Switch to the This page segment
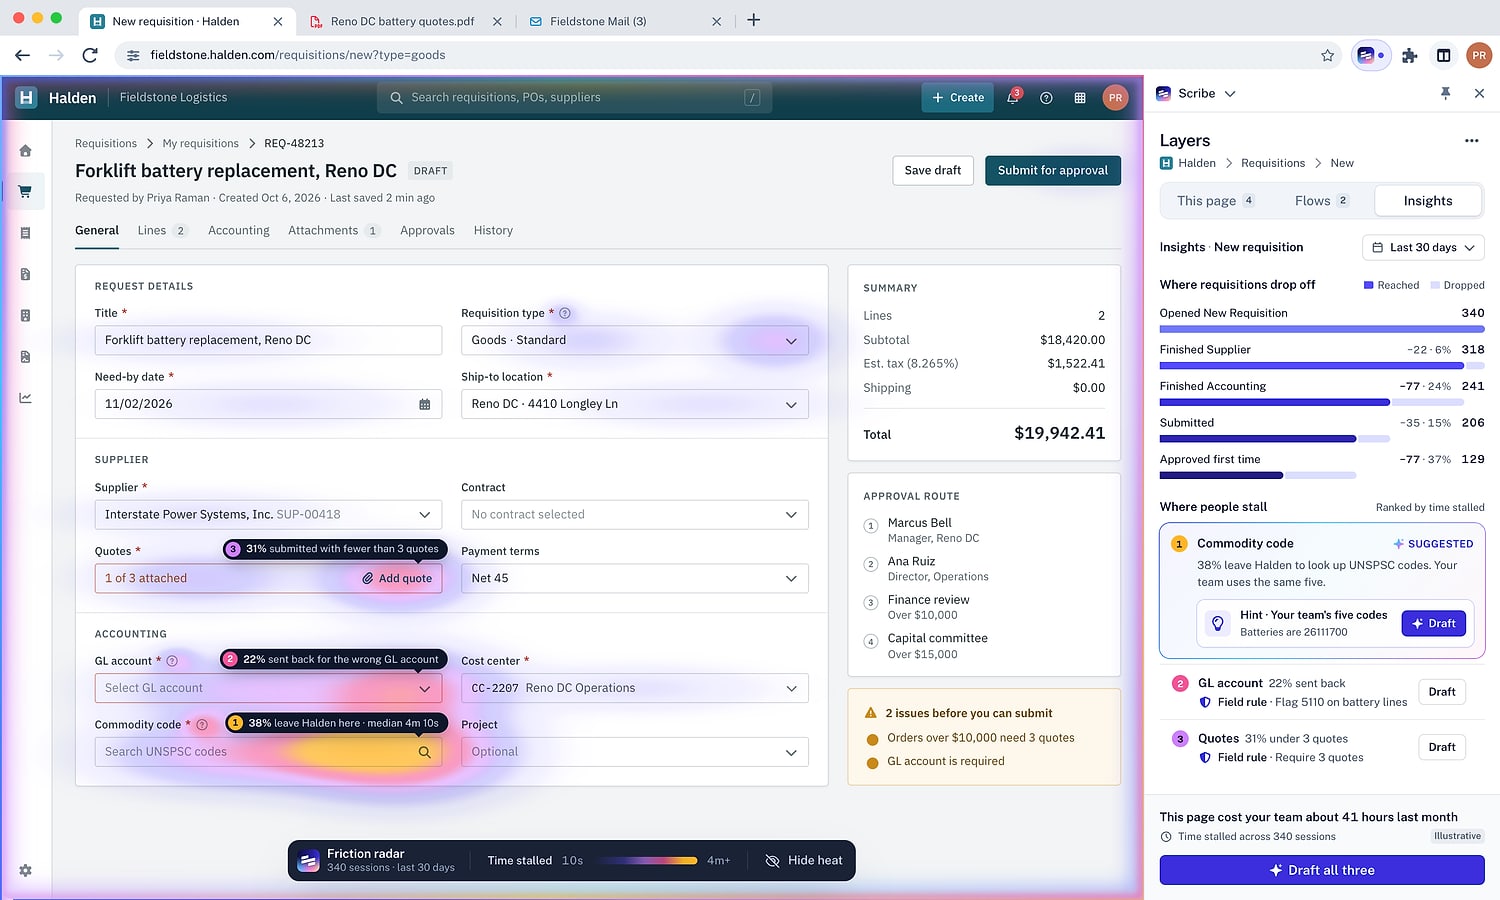This screenshot has height=900, width=1500. [x=1216, y=201]
